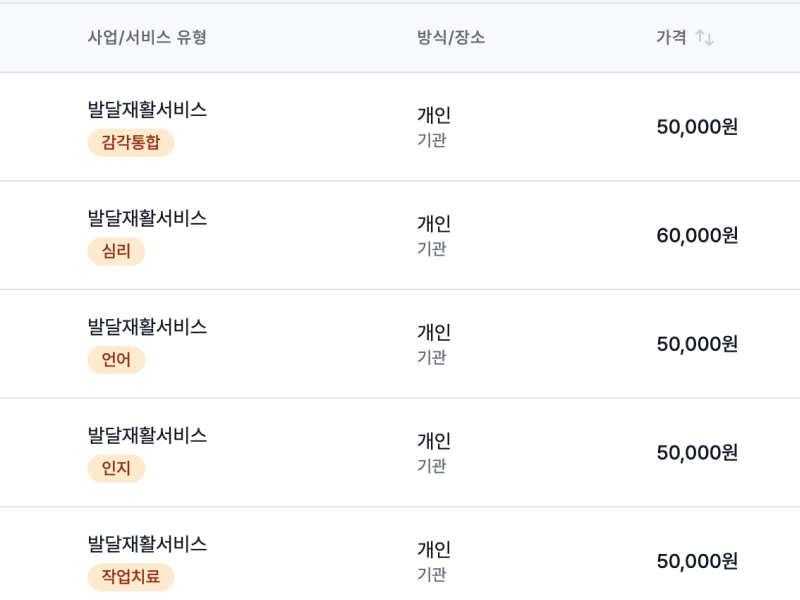
Task: Choose 개인 in the 심리 row
Action: (x=431, y=224)
